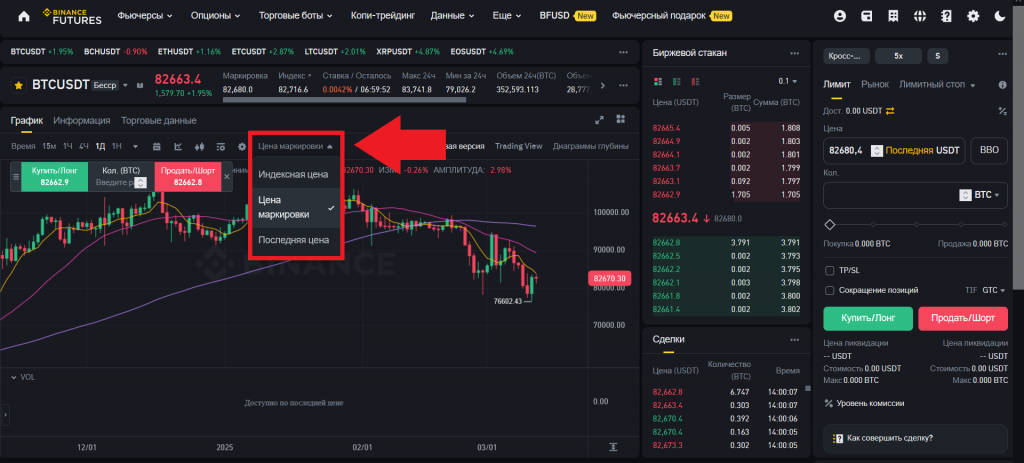1024x463 pixels.
Task: Open the Лимитный стоп order type dropdown
Action: pos(937,85)
